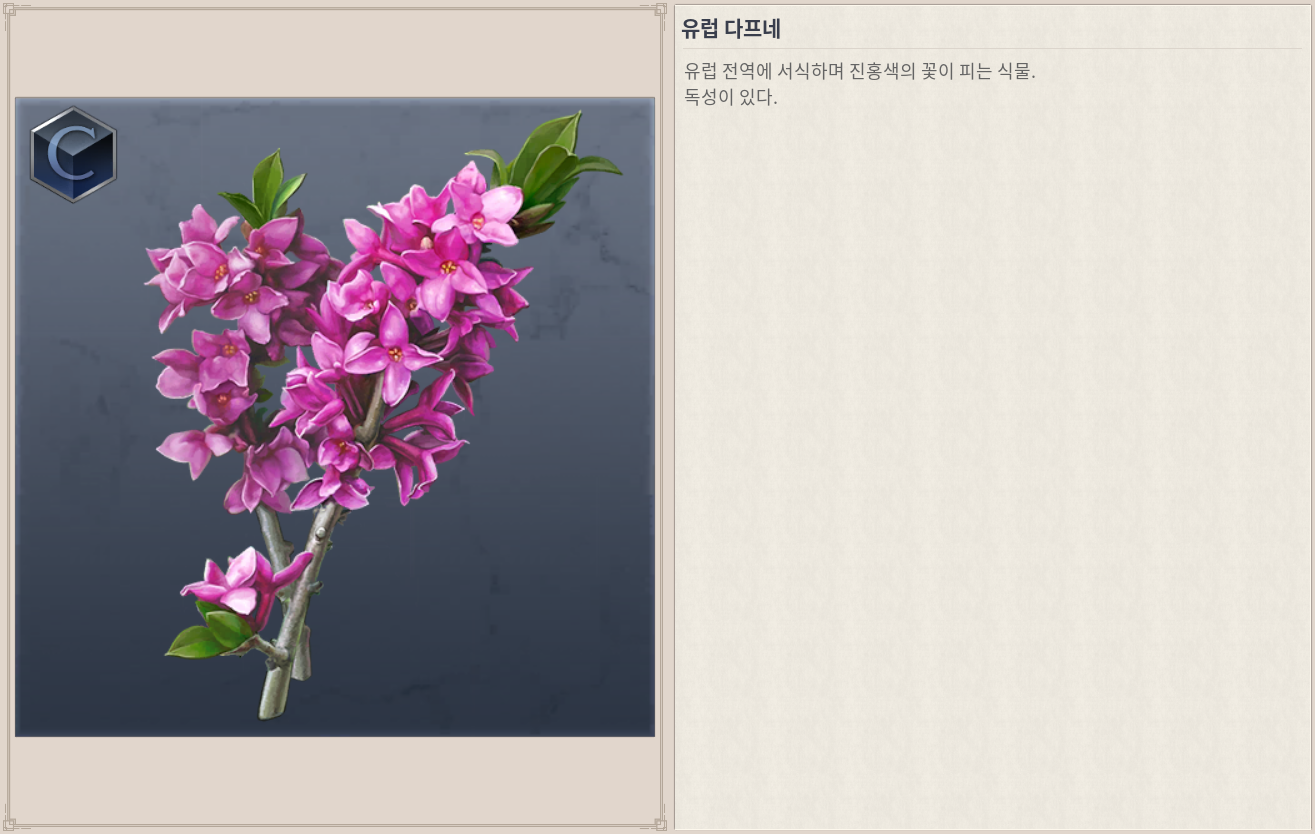The height and width of the screenshot is (834, 1315).
Task: Click the small leaf tuft above left flower cluster
Action: coord(265,190)
